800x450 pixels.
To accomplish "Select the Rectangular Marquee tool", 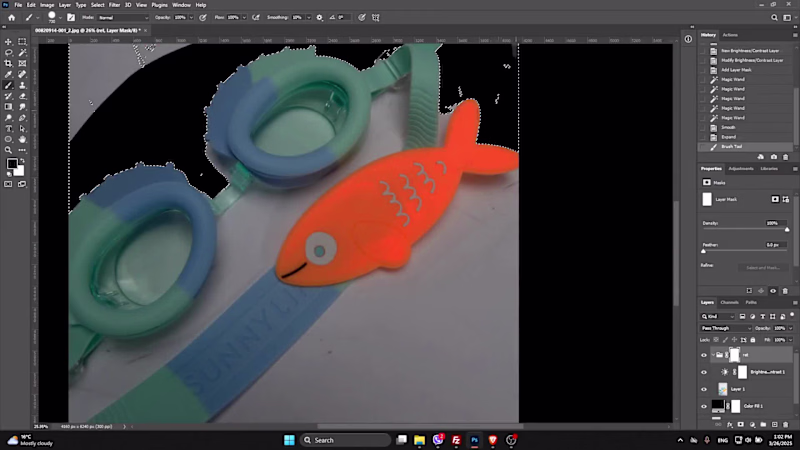I will tap(22, 42).
